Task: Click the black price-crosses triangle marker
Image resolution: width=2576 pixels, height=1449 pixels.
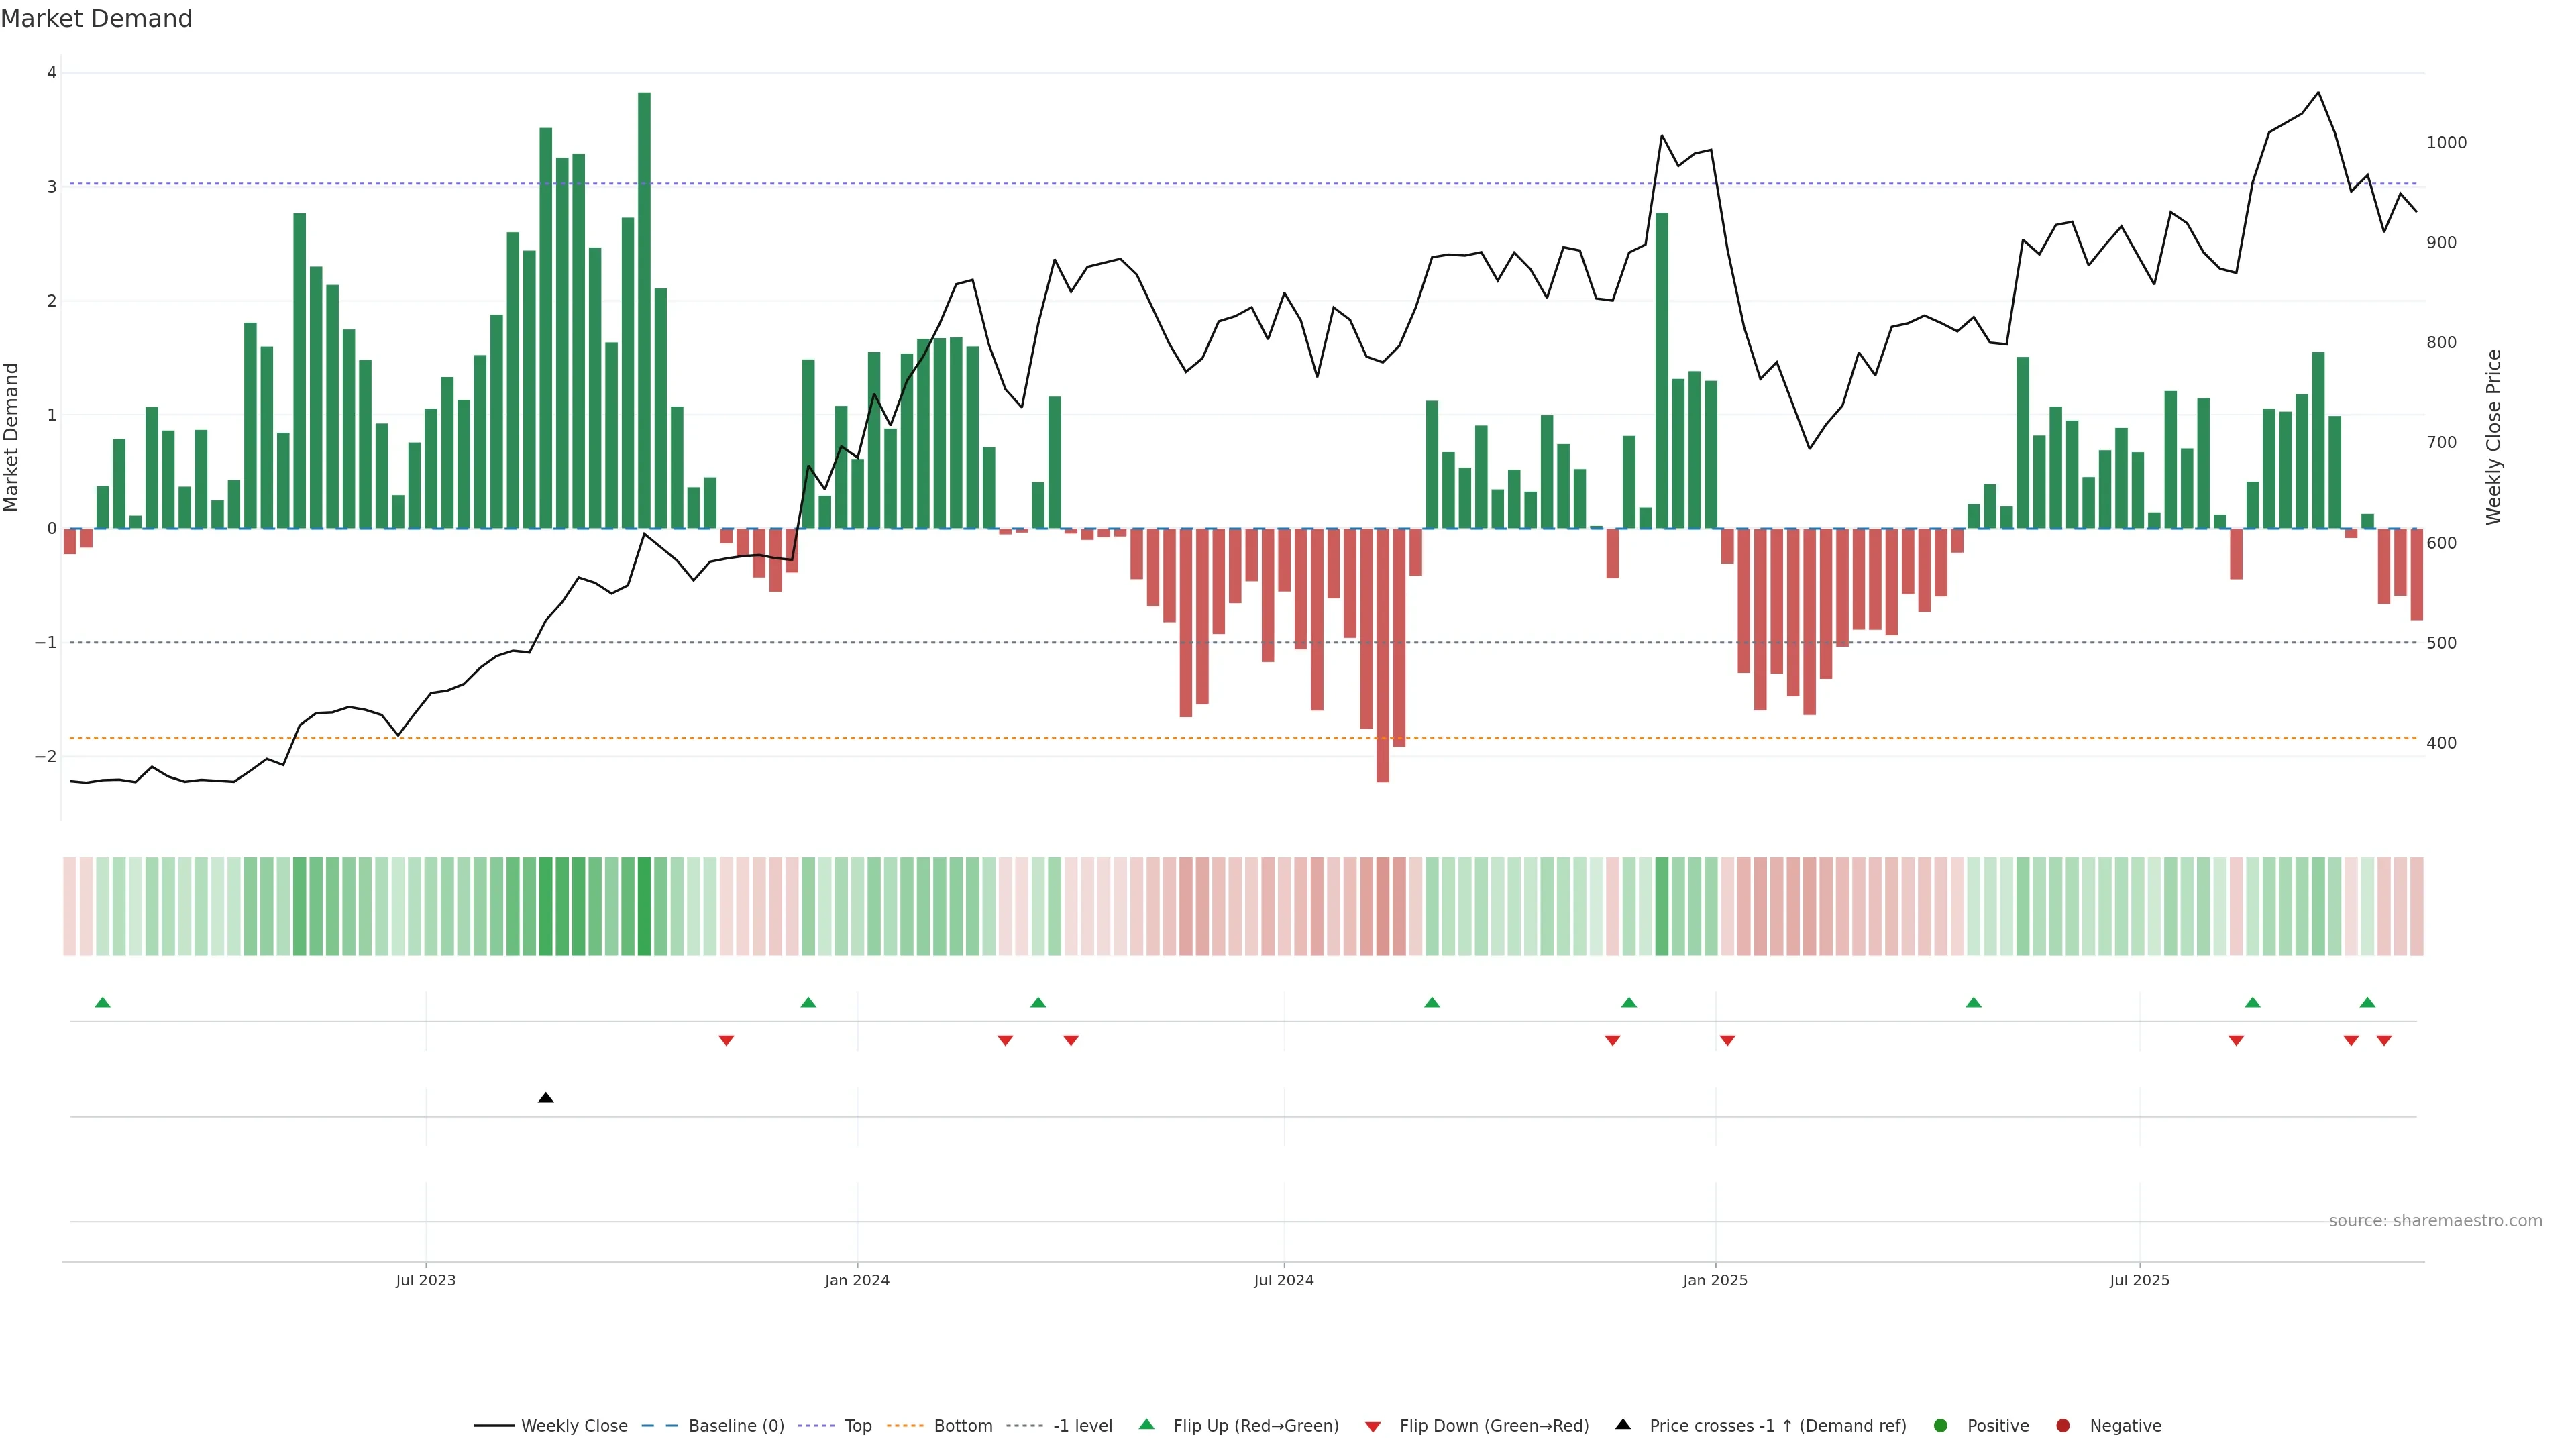Action: coord(545,1098)
